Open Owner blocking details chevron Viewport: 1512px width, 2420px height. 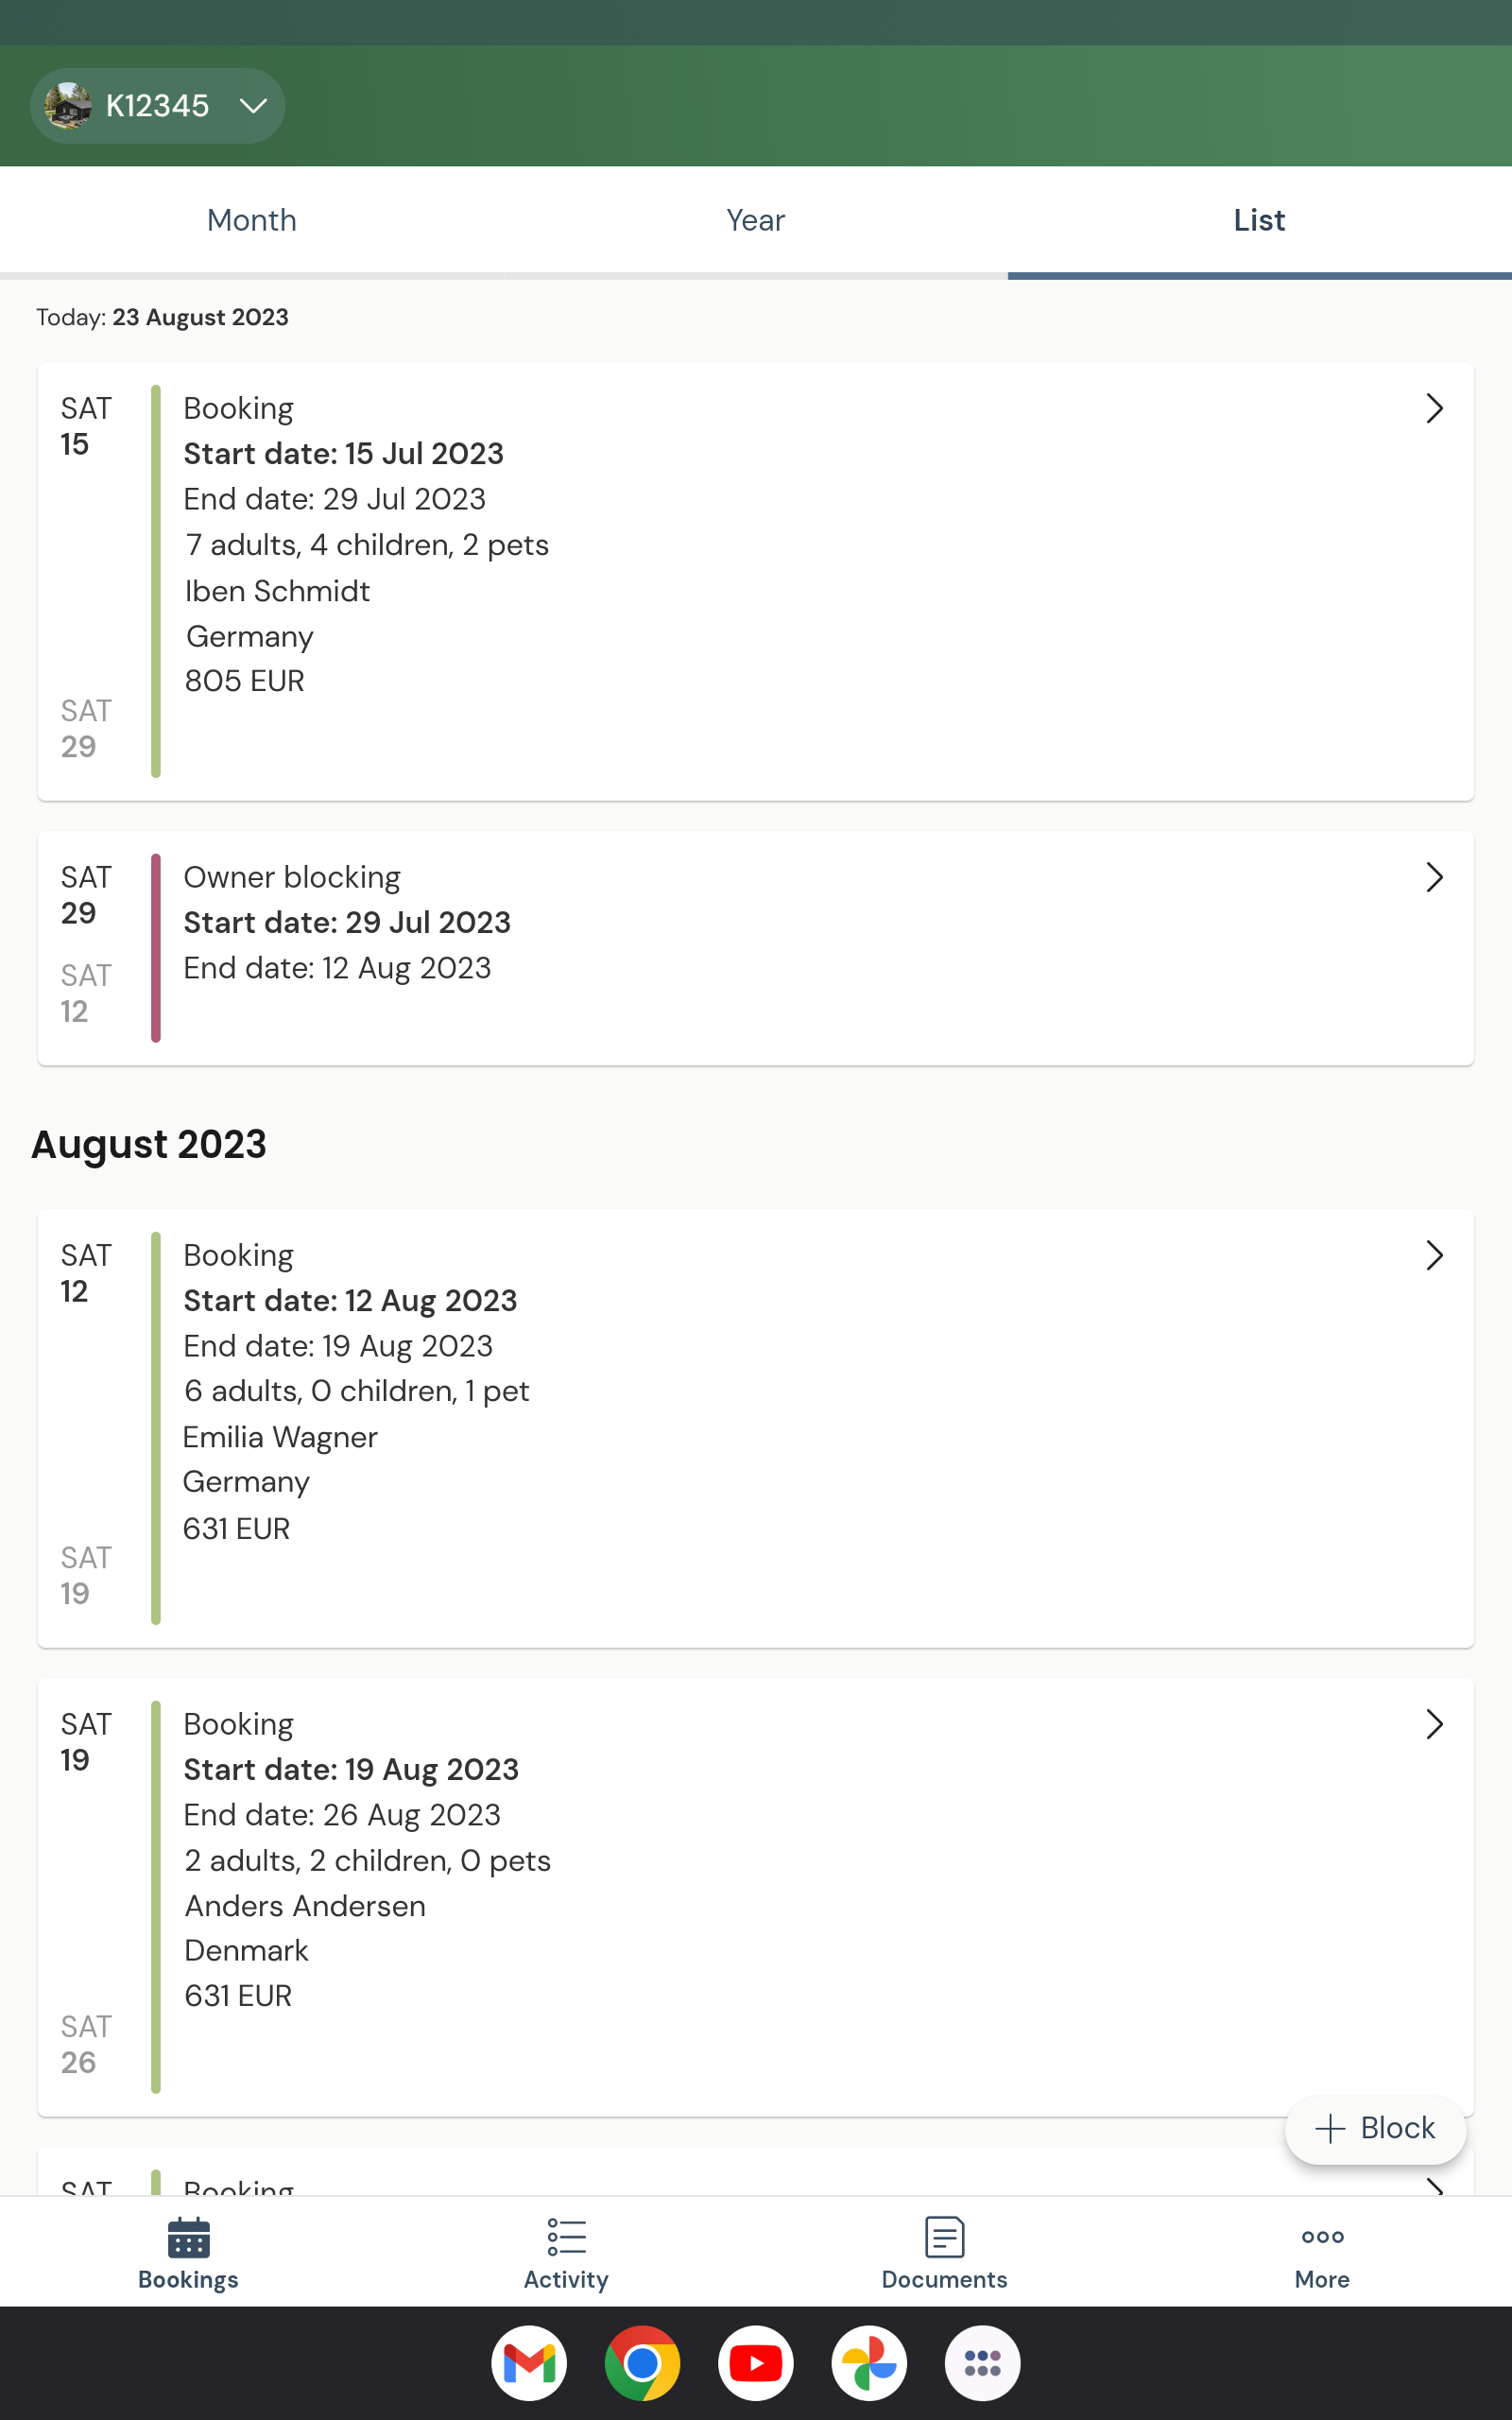1434,878
